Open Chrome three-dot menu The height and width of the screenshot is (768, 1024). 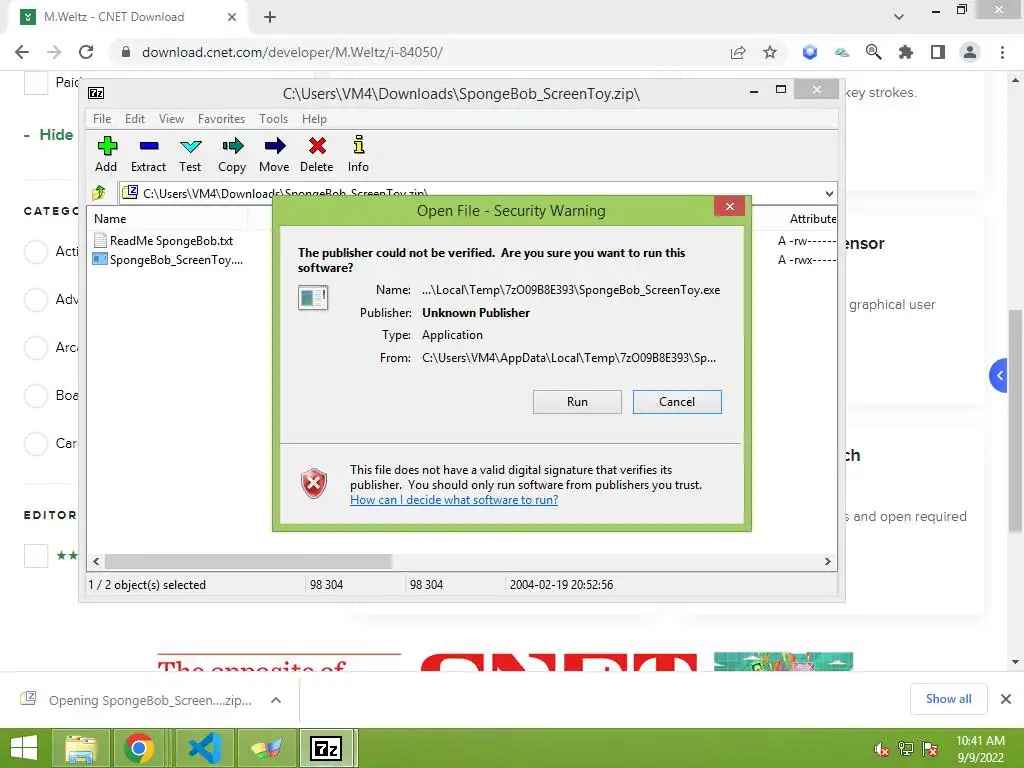pos(1002,52)
